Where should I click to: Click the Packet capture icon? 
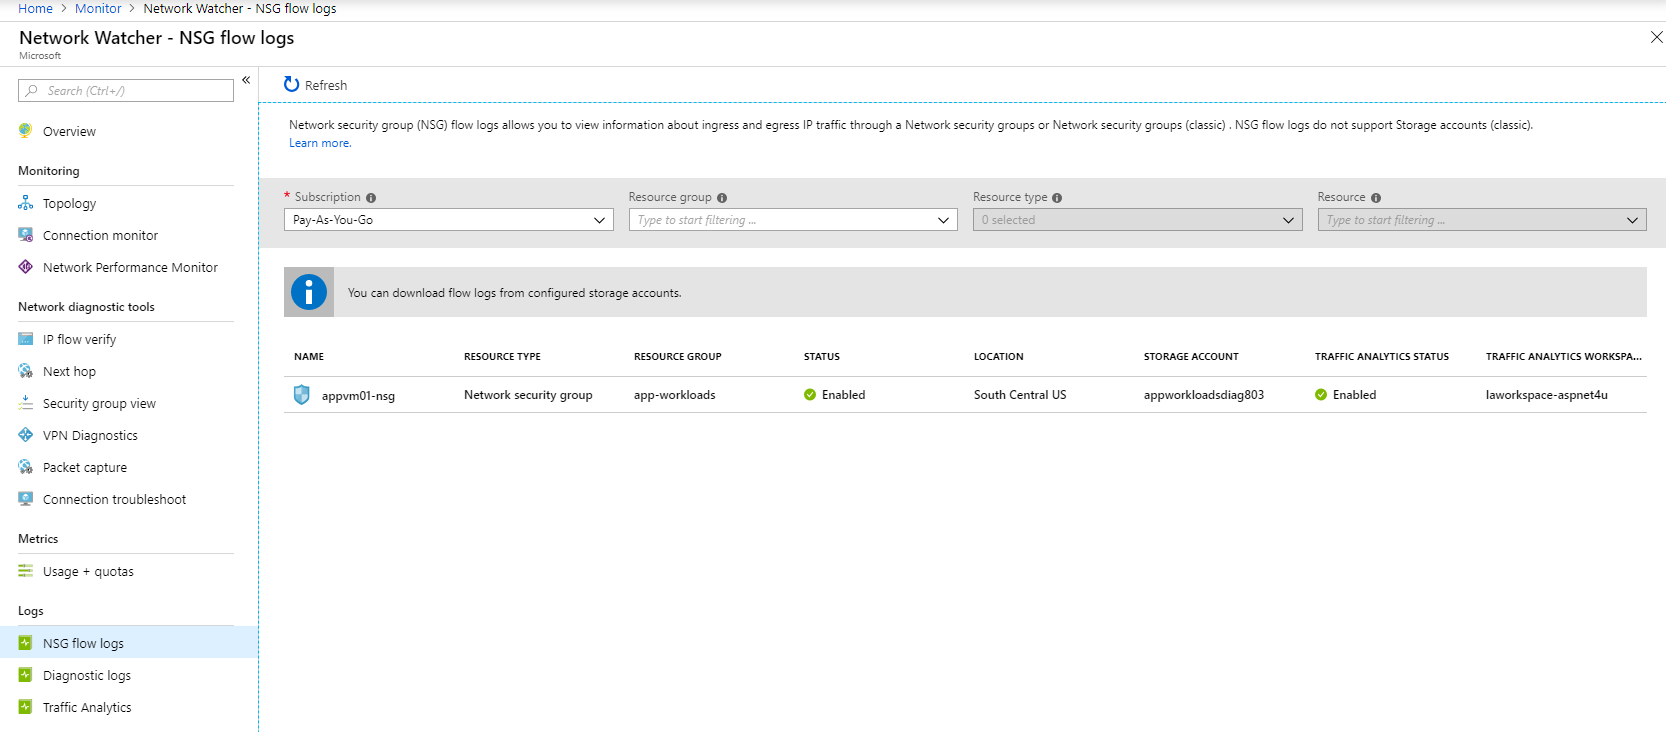pos(25,467)
